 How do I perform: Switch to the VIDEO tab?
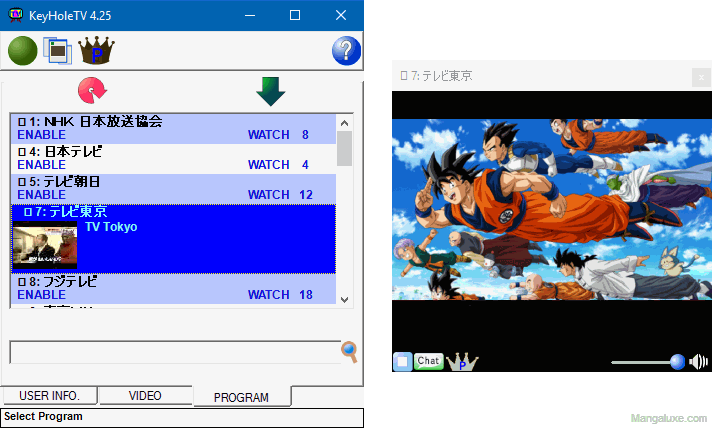point(145,395)
